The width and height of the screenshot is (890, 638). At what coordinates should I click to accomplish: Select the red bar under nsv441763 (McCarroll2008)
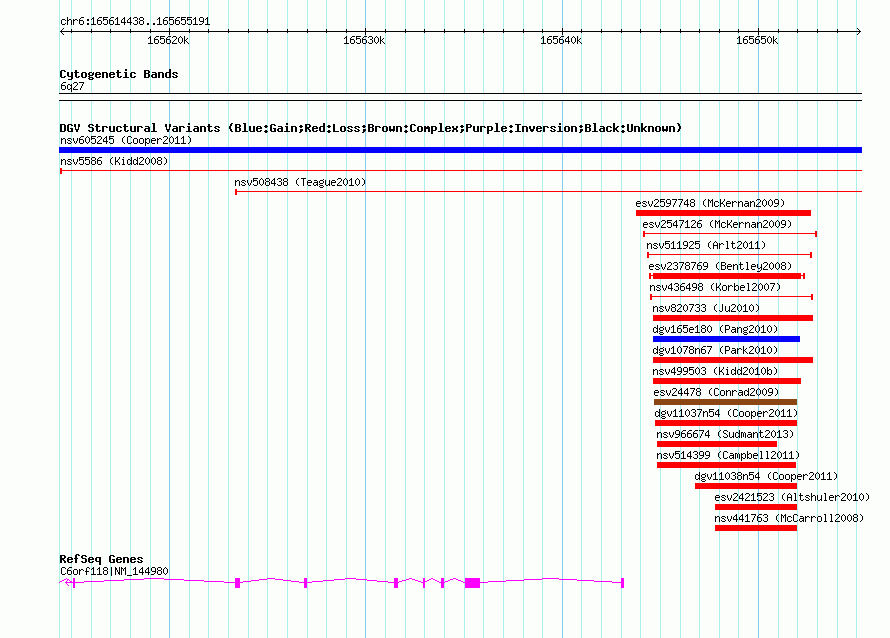[x=755, y=528]
